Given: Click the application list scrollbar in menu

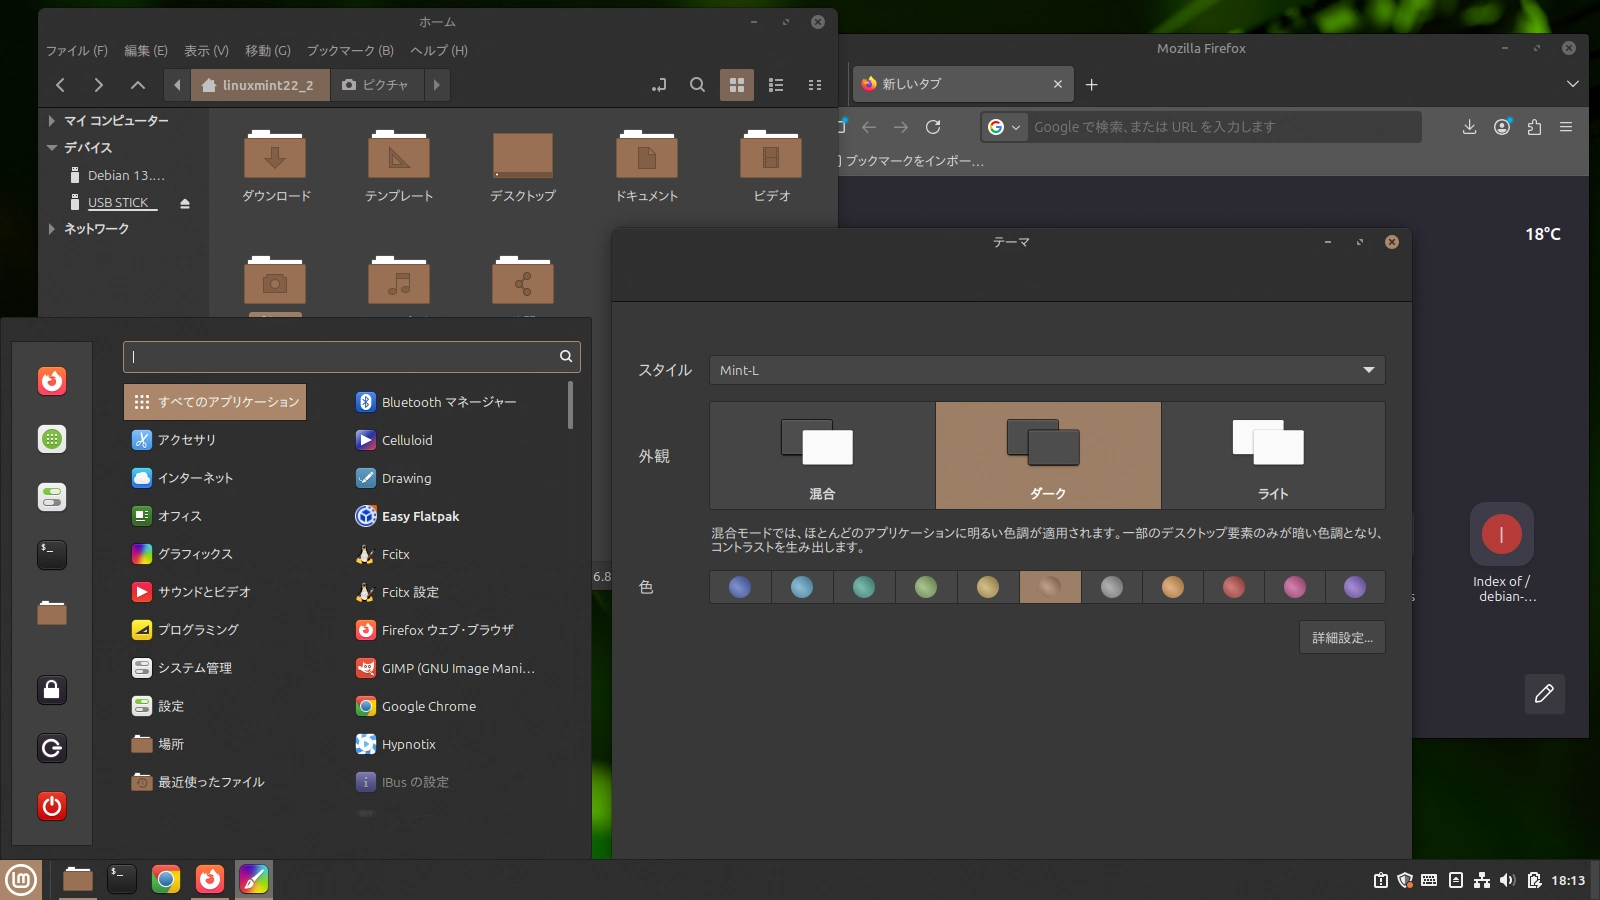Looking at the screenshot, I should pos(571,405).
